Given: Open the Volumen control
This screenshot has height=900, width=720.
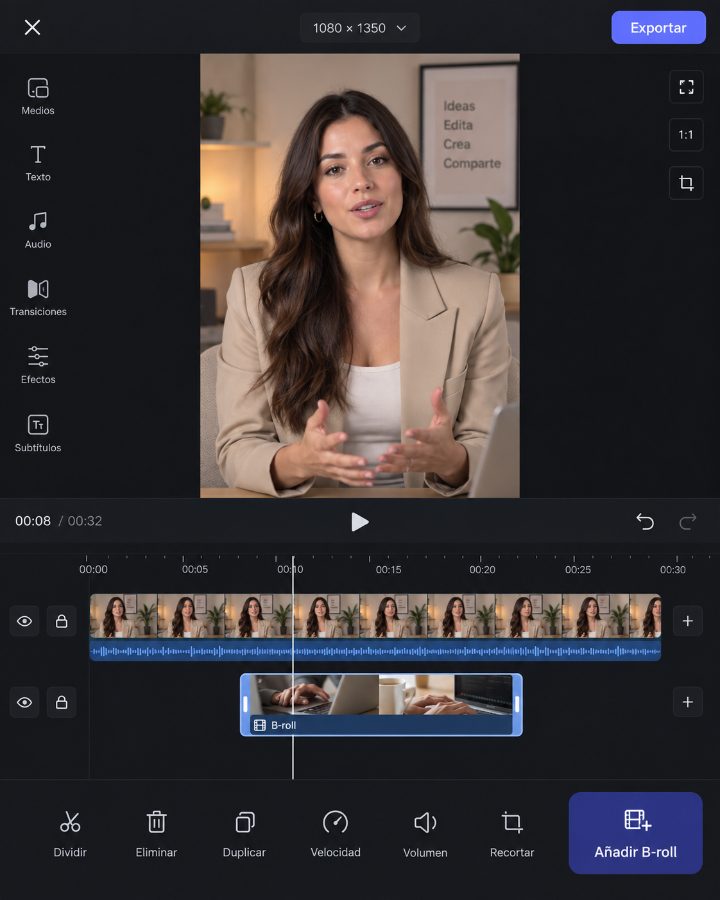Looking at the screenshot, I should tap(425, 834).
